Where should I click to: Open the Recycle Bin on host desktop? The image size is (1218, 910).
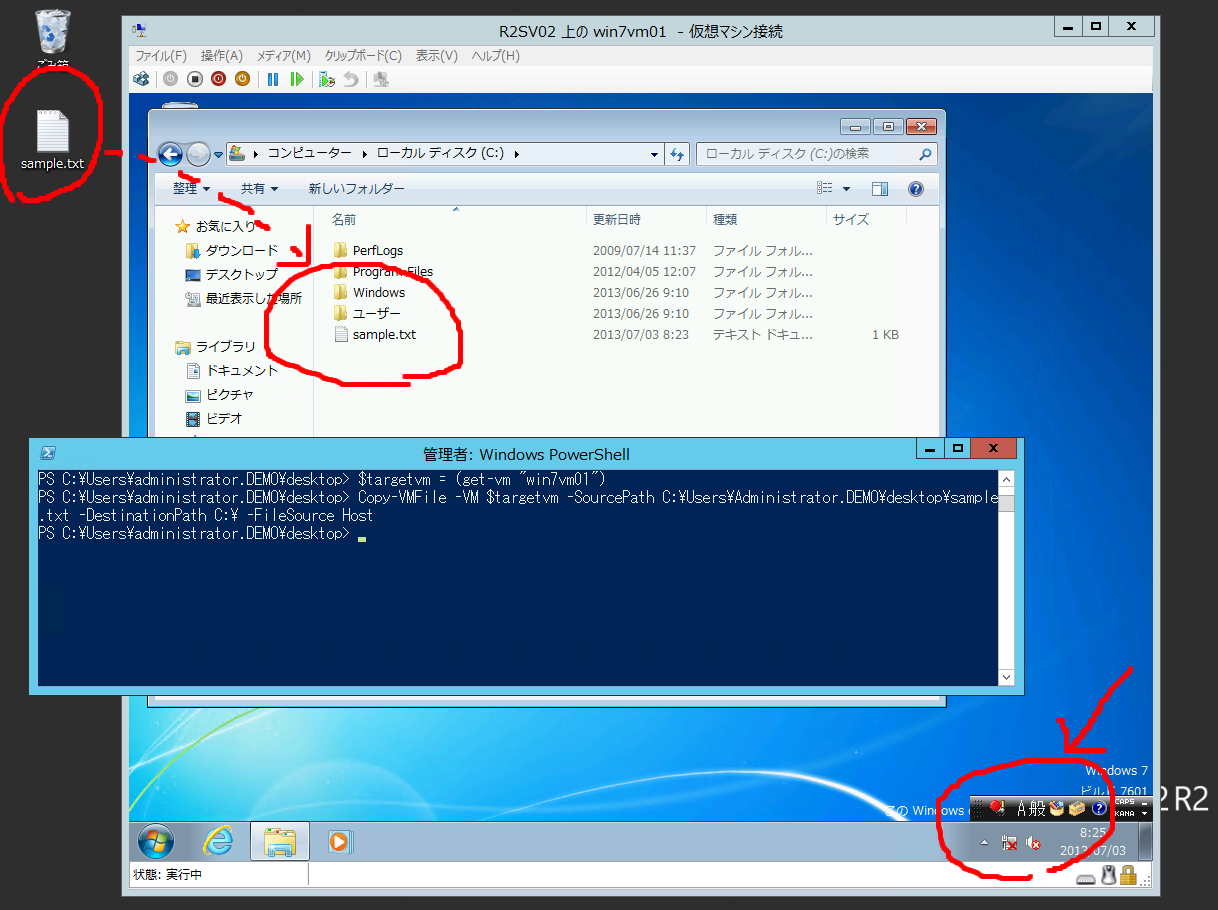[x=52, y=38]
